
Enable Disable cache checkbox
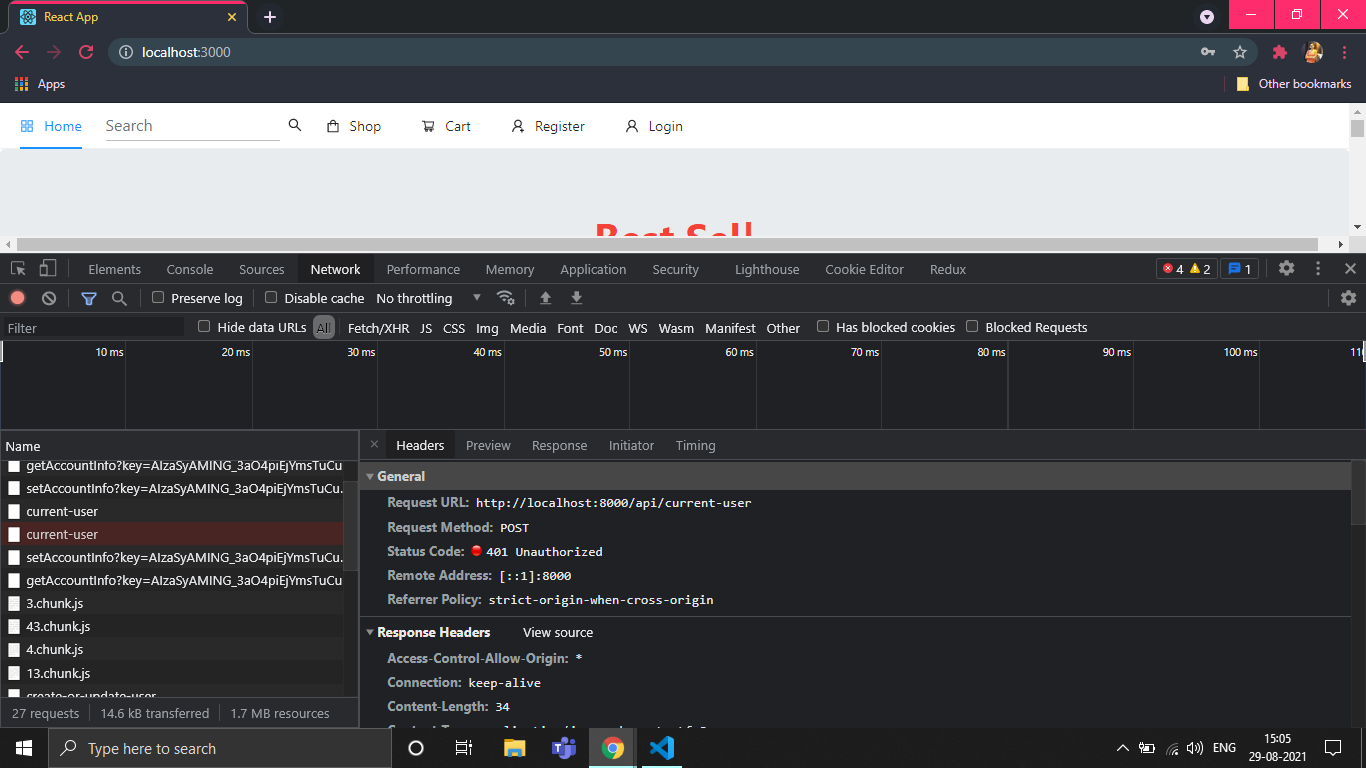[271, 297]
